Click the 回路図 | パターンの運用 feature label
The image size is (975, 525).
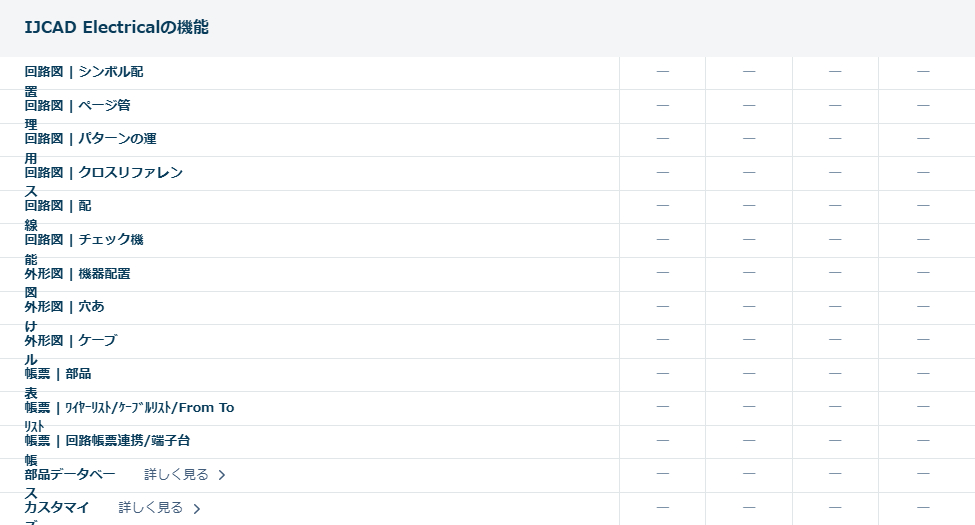[x=90, y=139]
